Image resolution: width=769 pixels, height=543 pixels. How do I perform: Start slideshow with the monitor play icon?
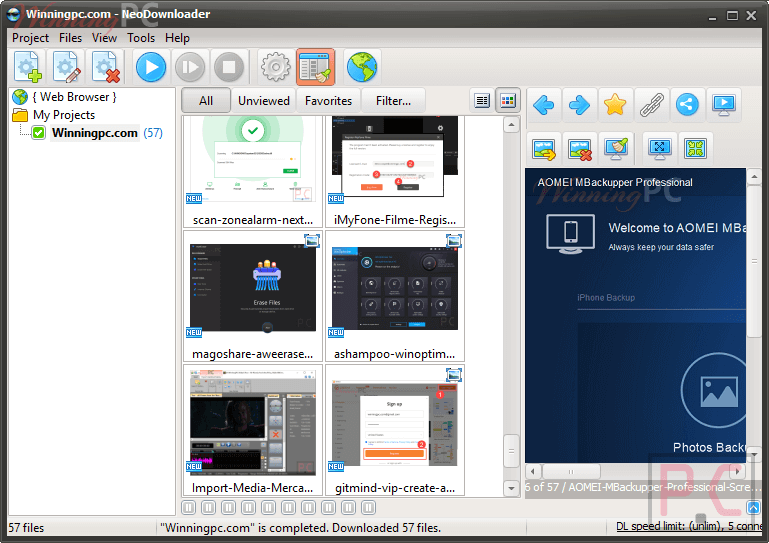coord(723,104)
